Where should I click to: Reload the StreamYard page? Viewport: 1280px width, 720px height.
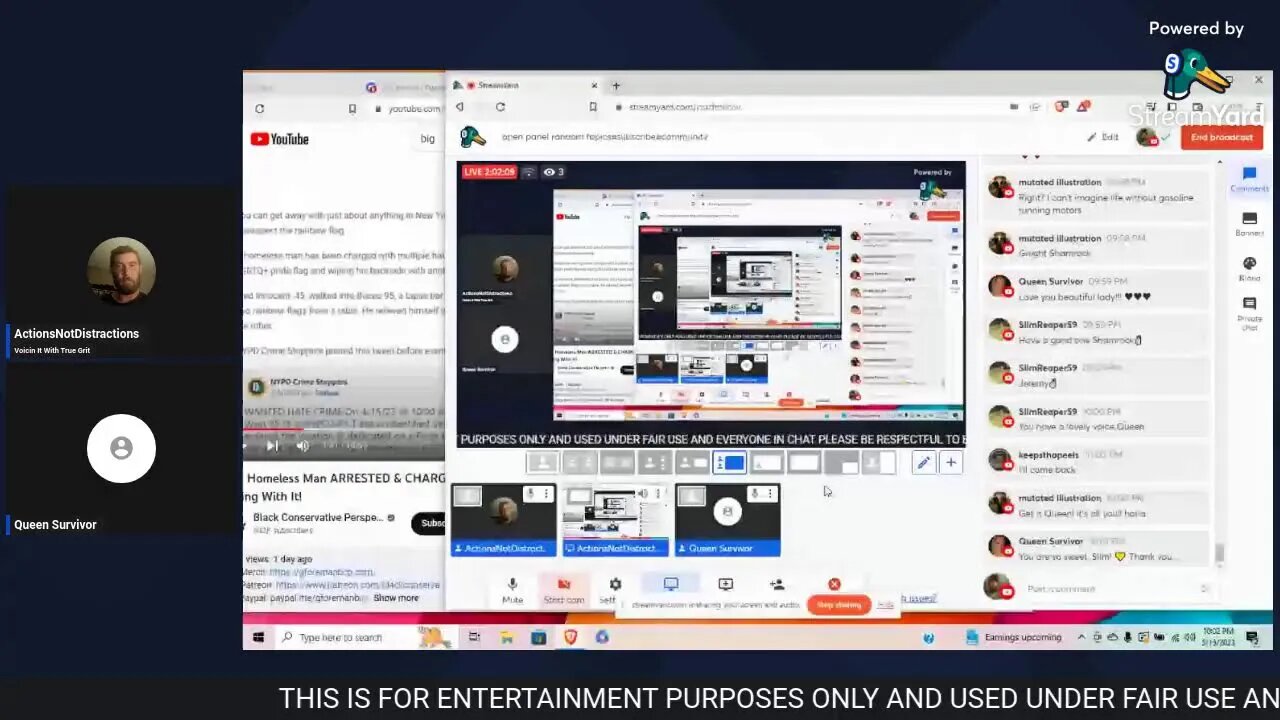[x=500, y=107]
